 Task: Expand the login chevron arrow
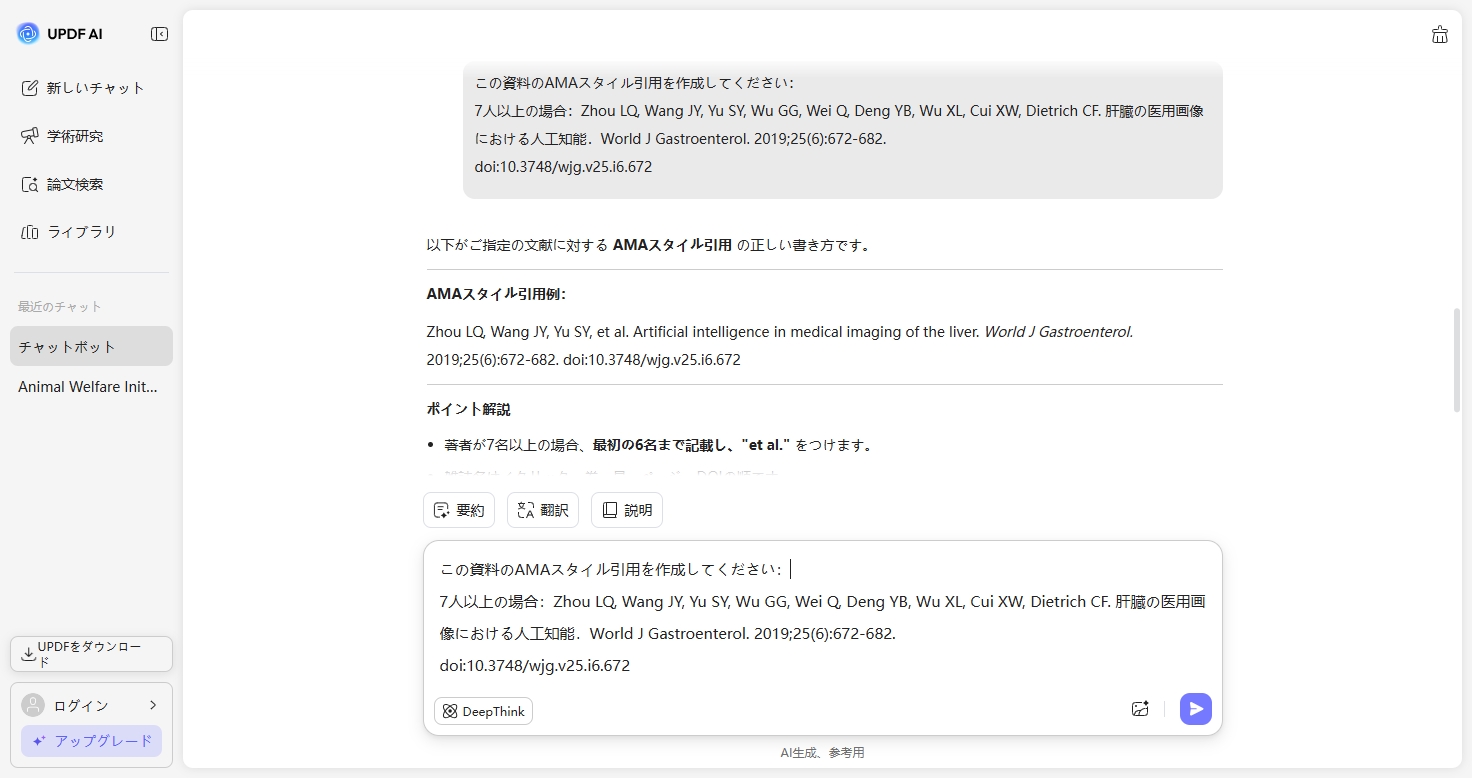click(153, 705)
